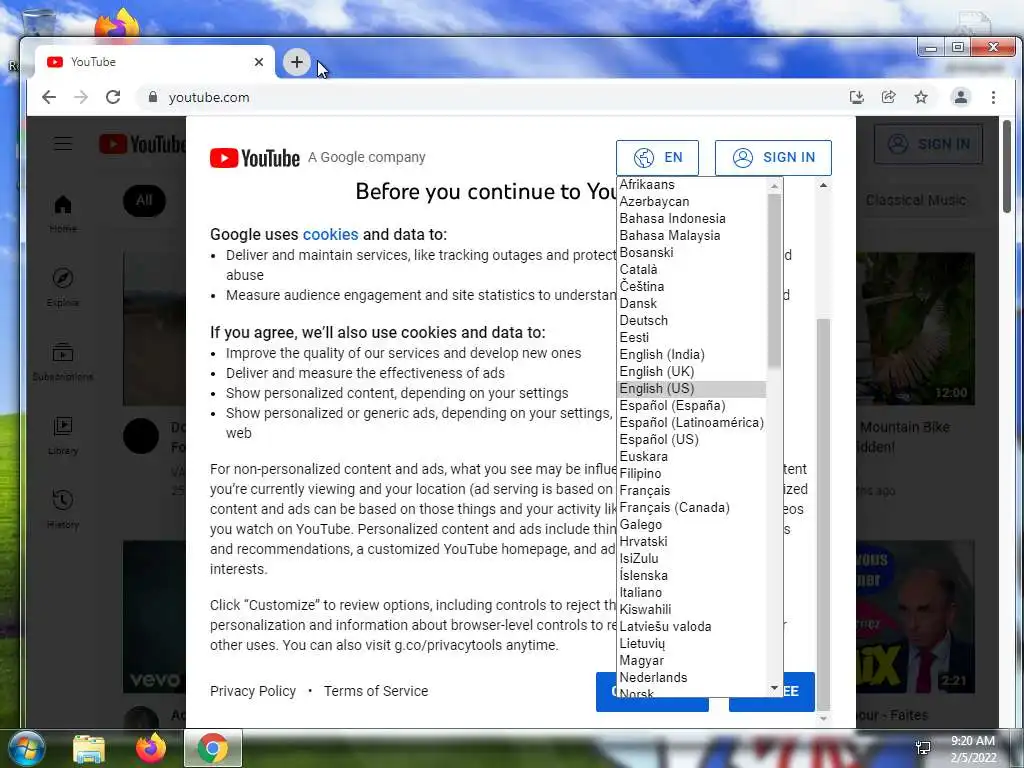Select Bahasa Malaysia language option
The height and width of the screenshot is (768, 1024).
692,236
